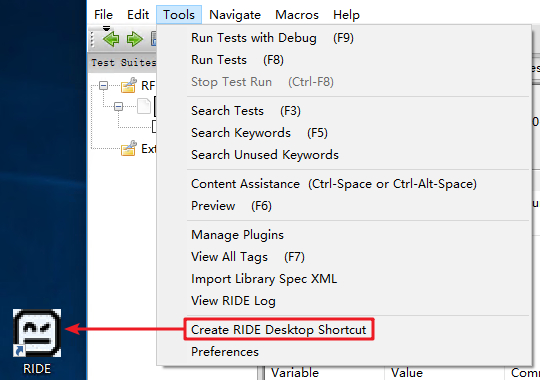Viewport: 540px width, 380px height.
Task: Open Preferences from Tools menu
Action: coord(225,352)
